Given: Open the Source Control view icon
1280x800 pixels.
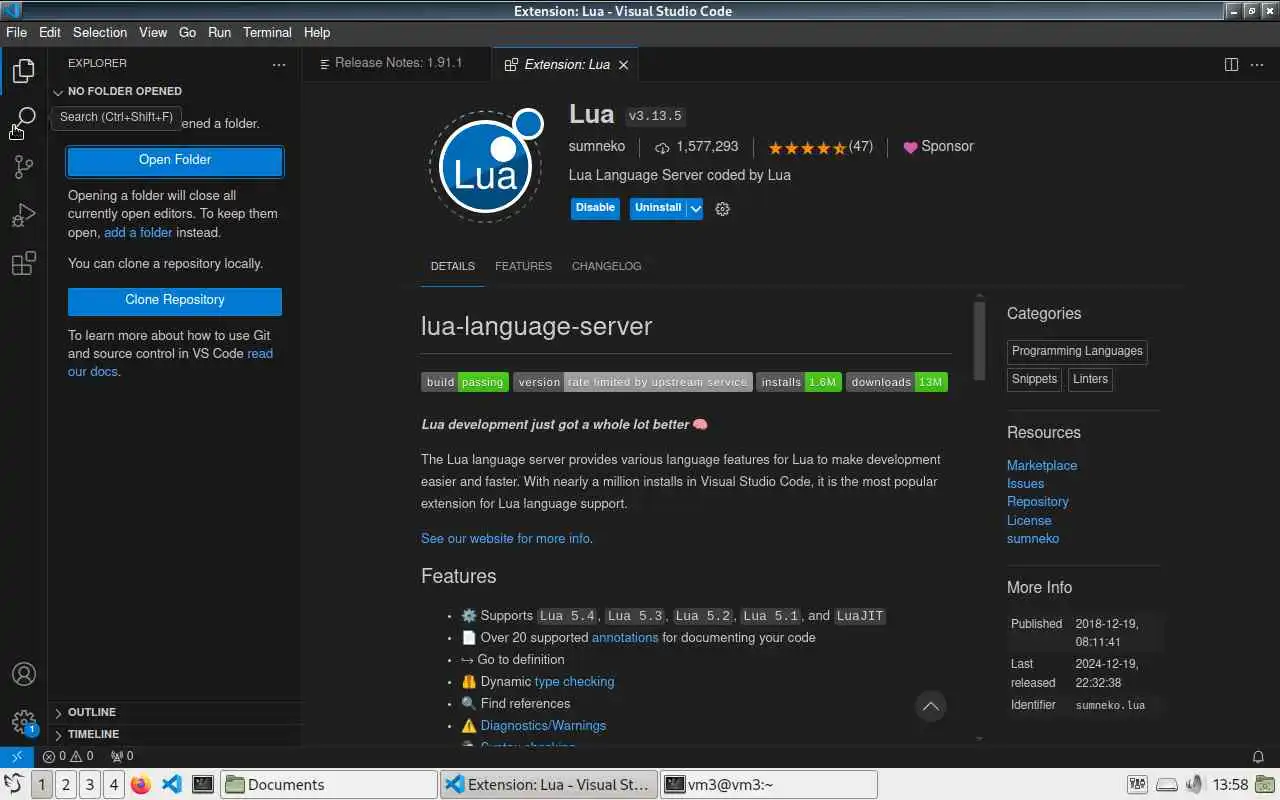Looking at the screenshot, I should pos(23,167).
